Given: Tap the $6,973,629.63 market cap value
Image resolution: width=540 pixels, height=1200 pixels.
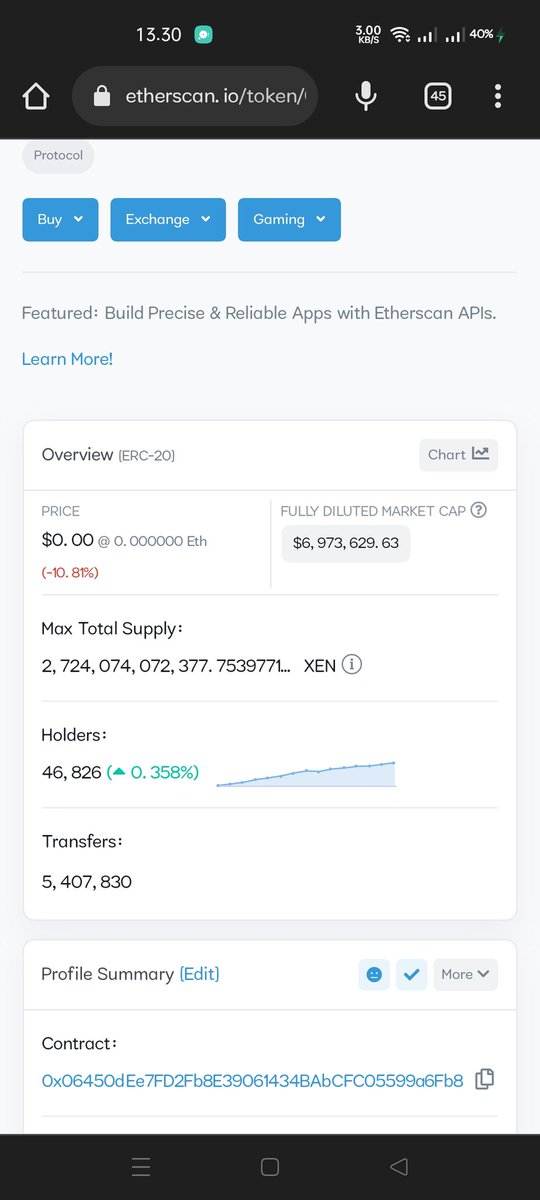Looking at the screenshot, I should click(x=345, y=543).
